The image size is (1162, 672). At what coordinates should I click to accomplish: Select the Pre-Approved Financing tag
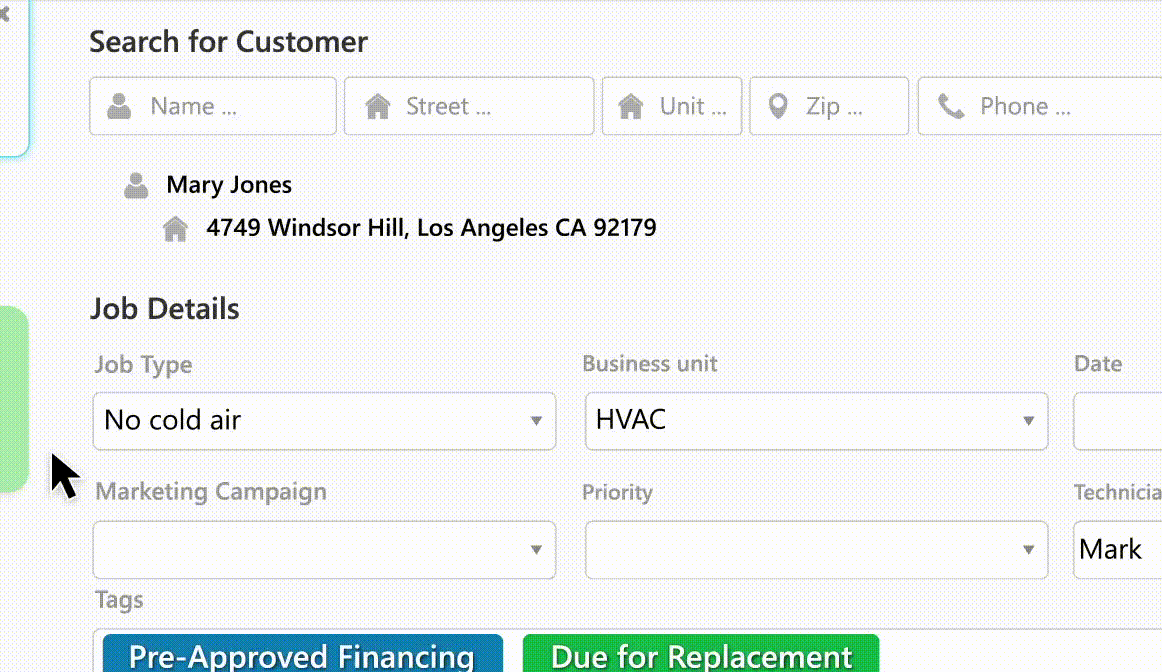302,656
